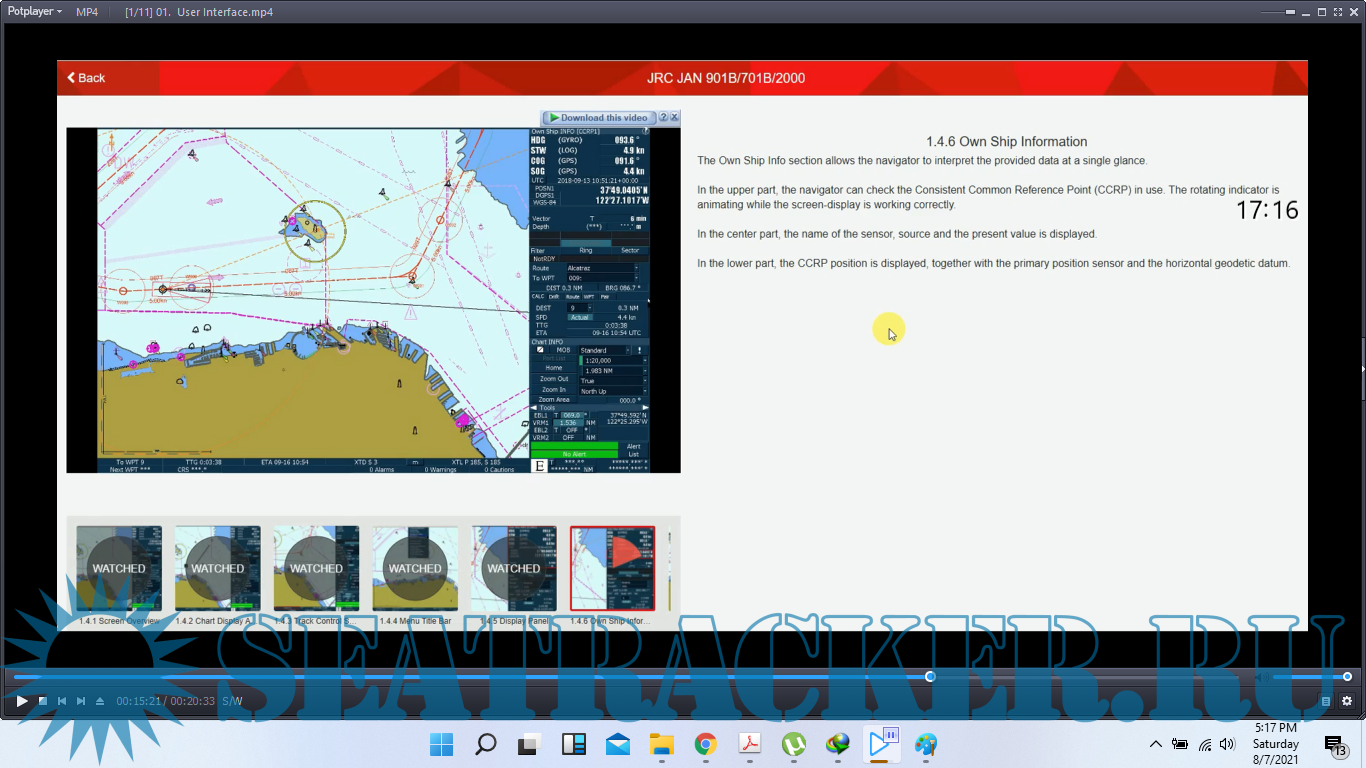The height and width of the screenshot is (768, 1366).
Task: Select the 1.4.3 Track Control thumbnail
Action: coord(316,568)
